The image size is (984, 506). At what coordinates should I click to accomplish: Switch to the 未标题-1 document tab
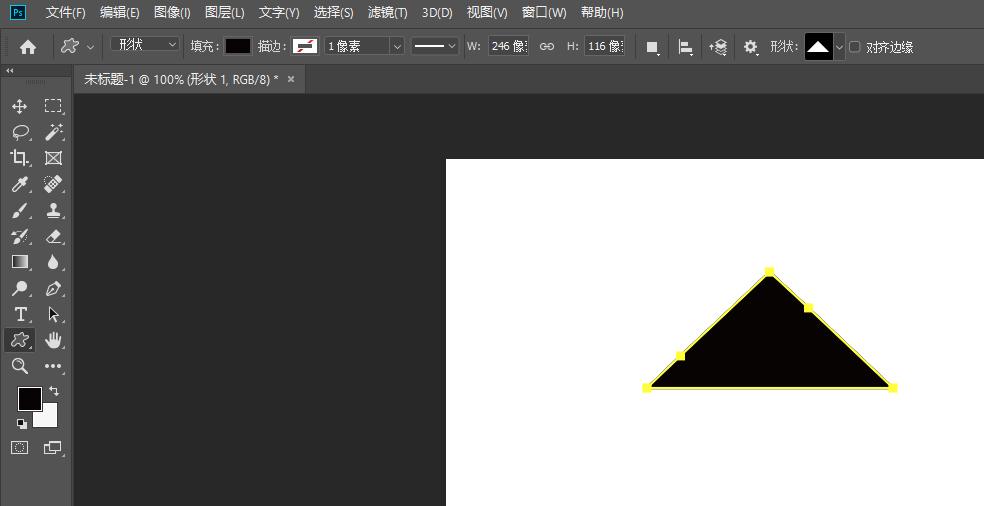click(x=180, y=79)
